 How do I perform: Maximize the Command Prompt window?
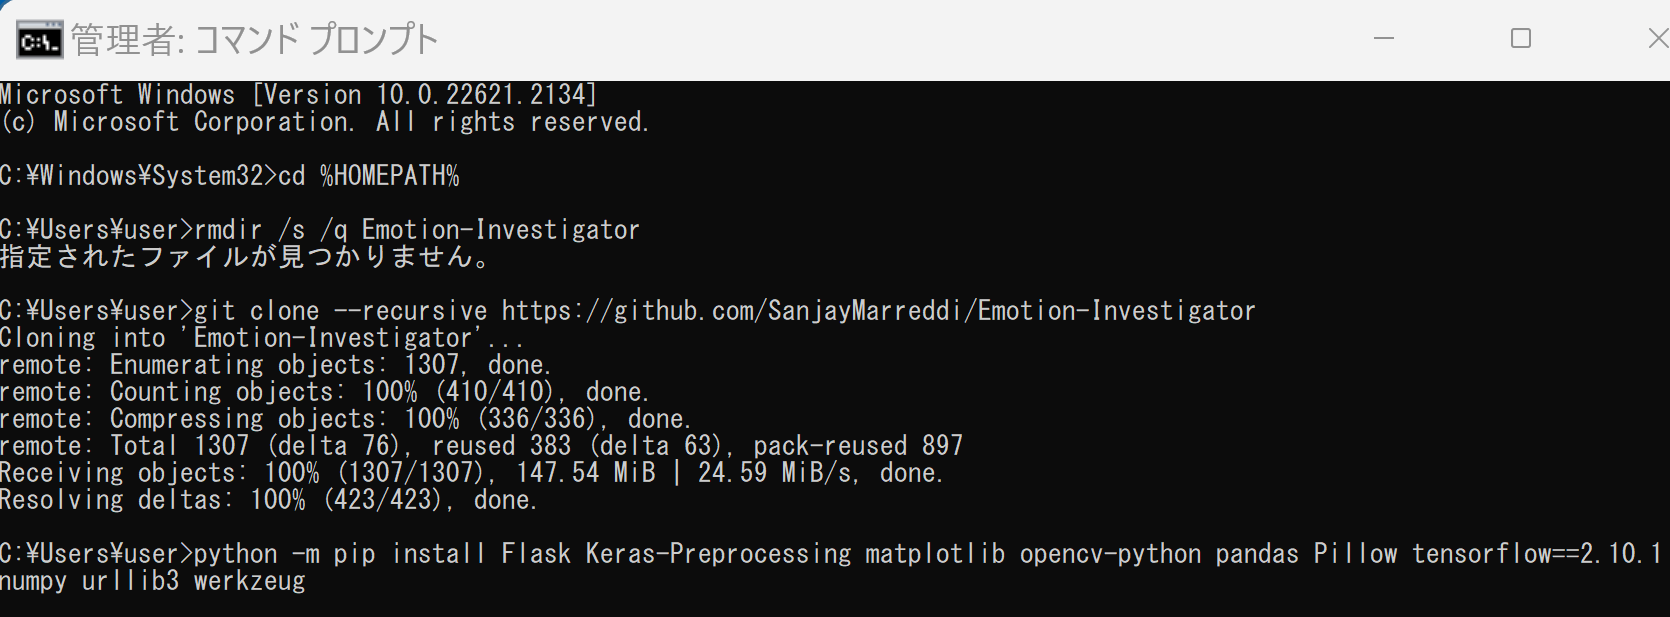tap(1521, 39)
